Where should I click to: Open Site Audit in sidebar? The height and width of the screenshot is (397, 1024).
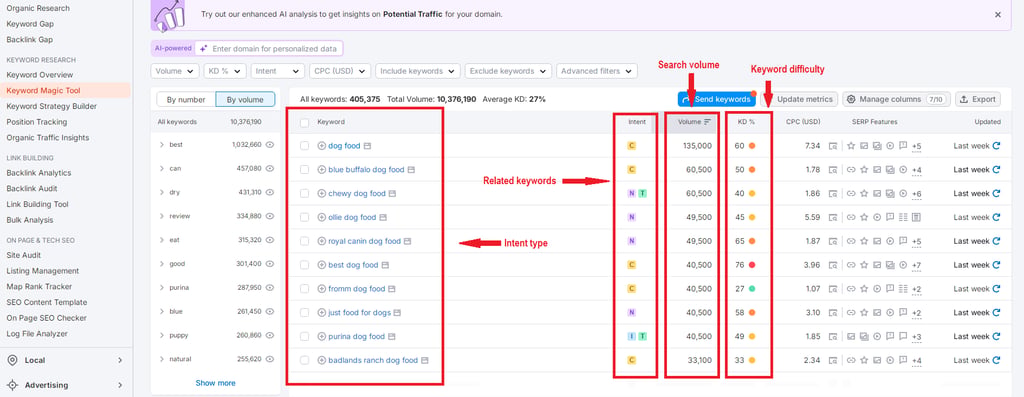24,255
